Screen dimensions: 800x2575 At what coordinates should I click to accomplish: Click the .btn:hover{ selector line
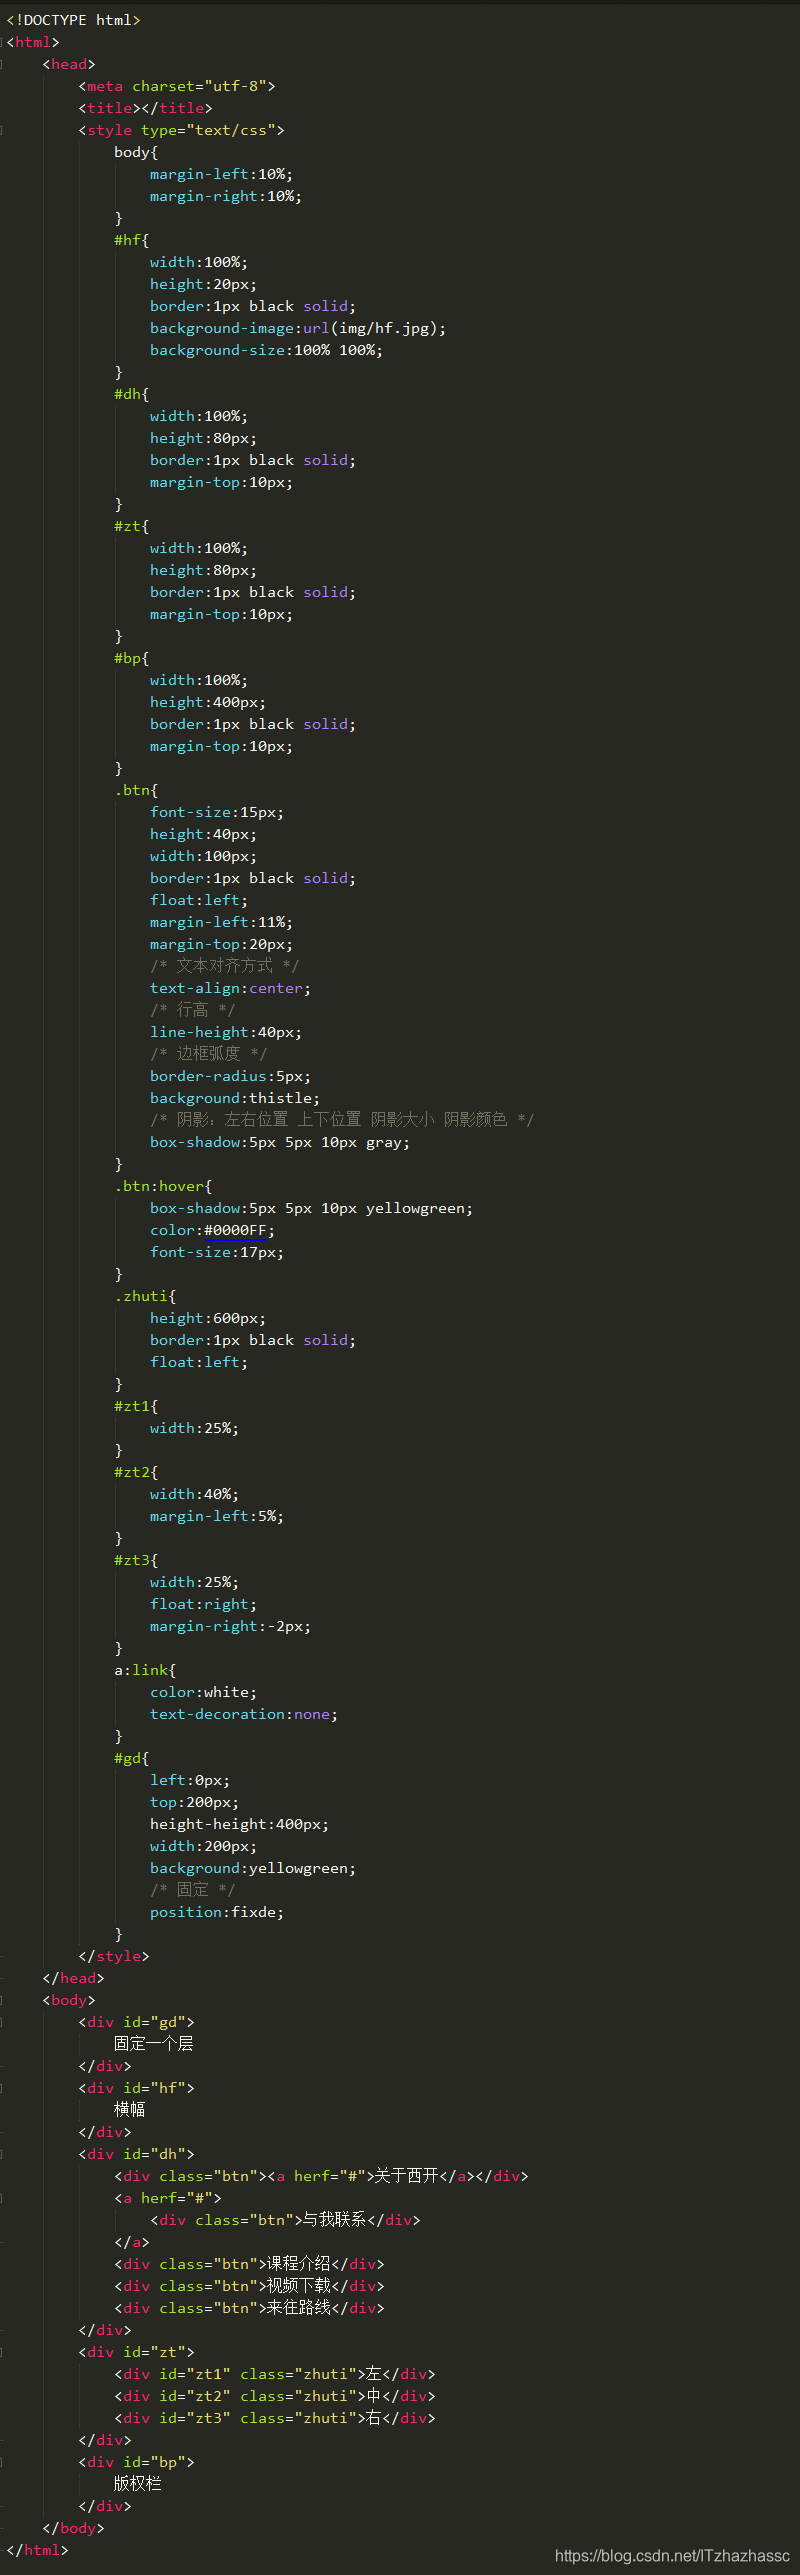pos(163,1186)
